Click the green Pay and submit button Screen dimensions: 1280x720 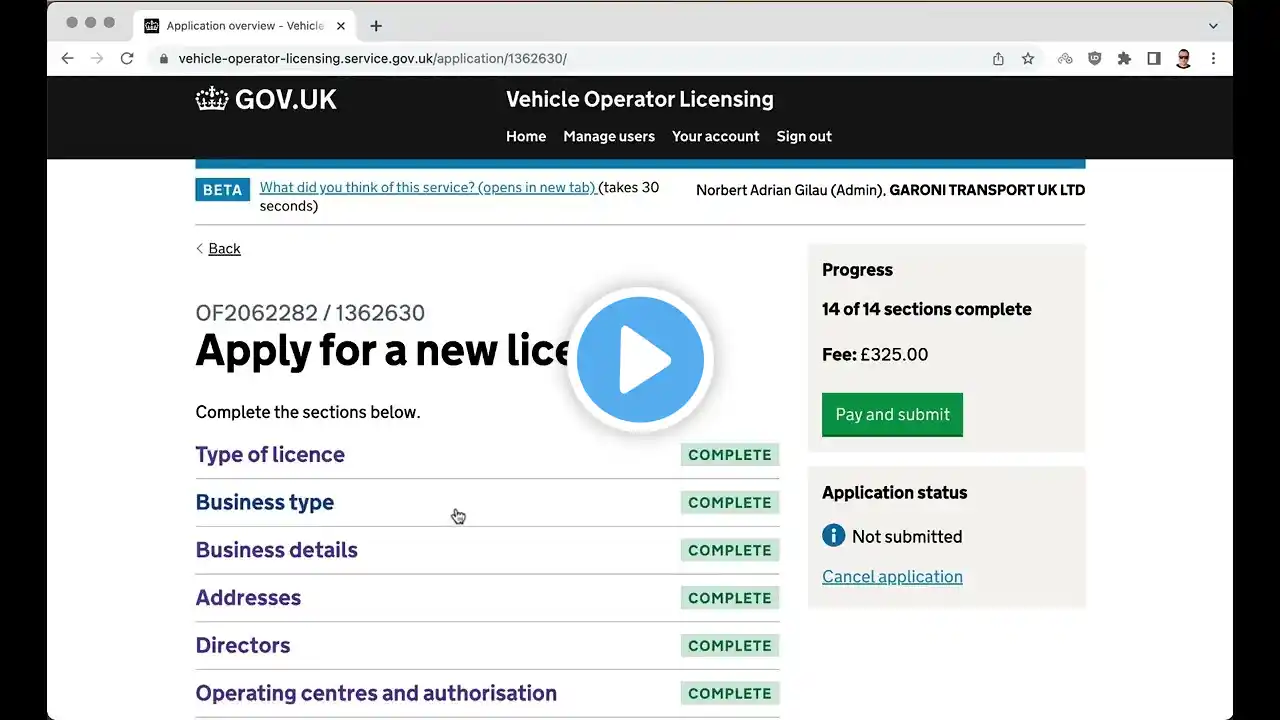pos(892,414)
